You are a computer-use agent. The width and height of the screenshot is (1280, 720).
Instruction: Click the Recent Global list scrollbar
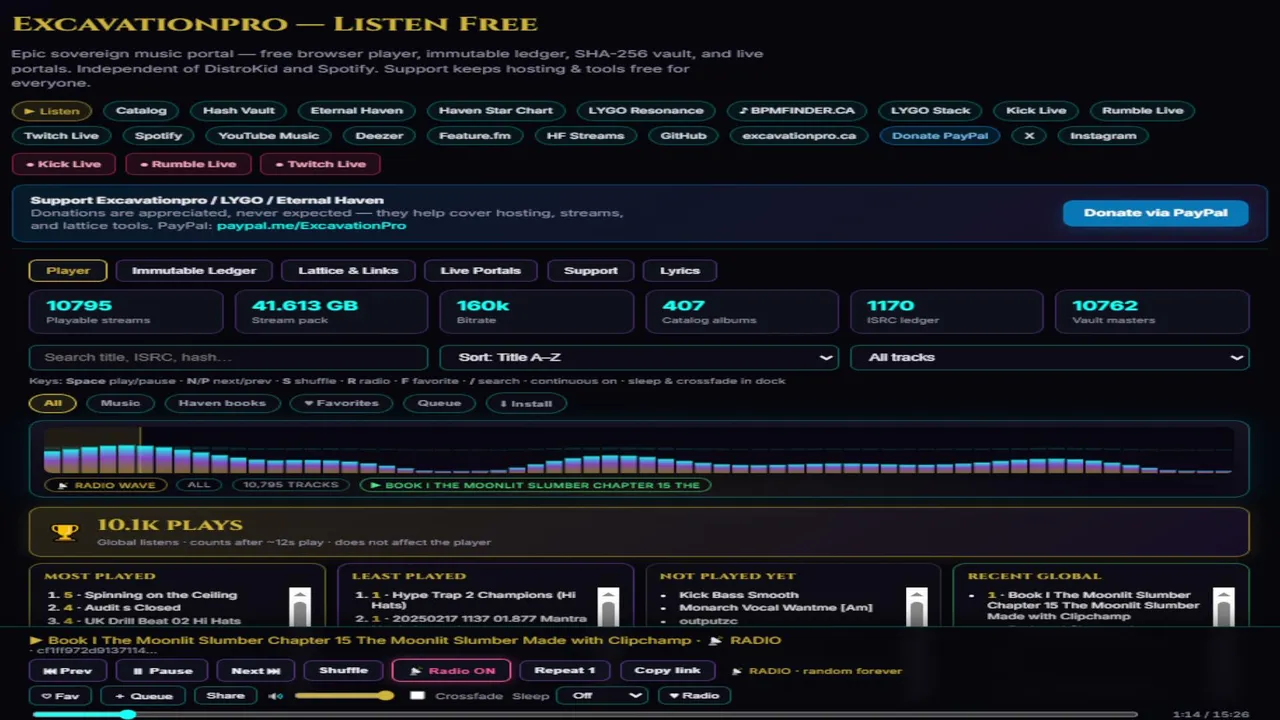[1223, 606]
